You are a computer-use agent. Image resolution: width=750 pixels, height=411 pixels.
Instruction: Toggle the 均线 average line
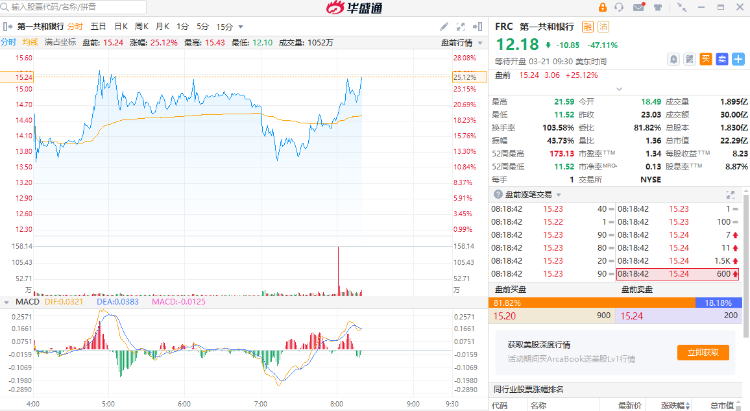tap(30, 42)
